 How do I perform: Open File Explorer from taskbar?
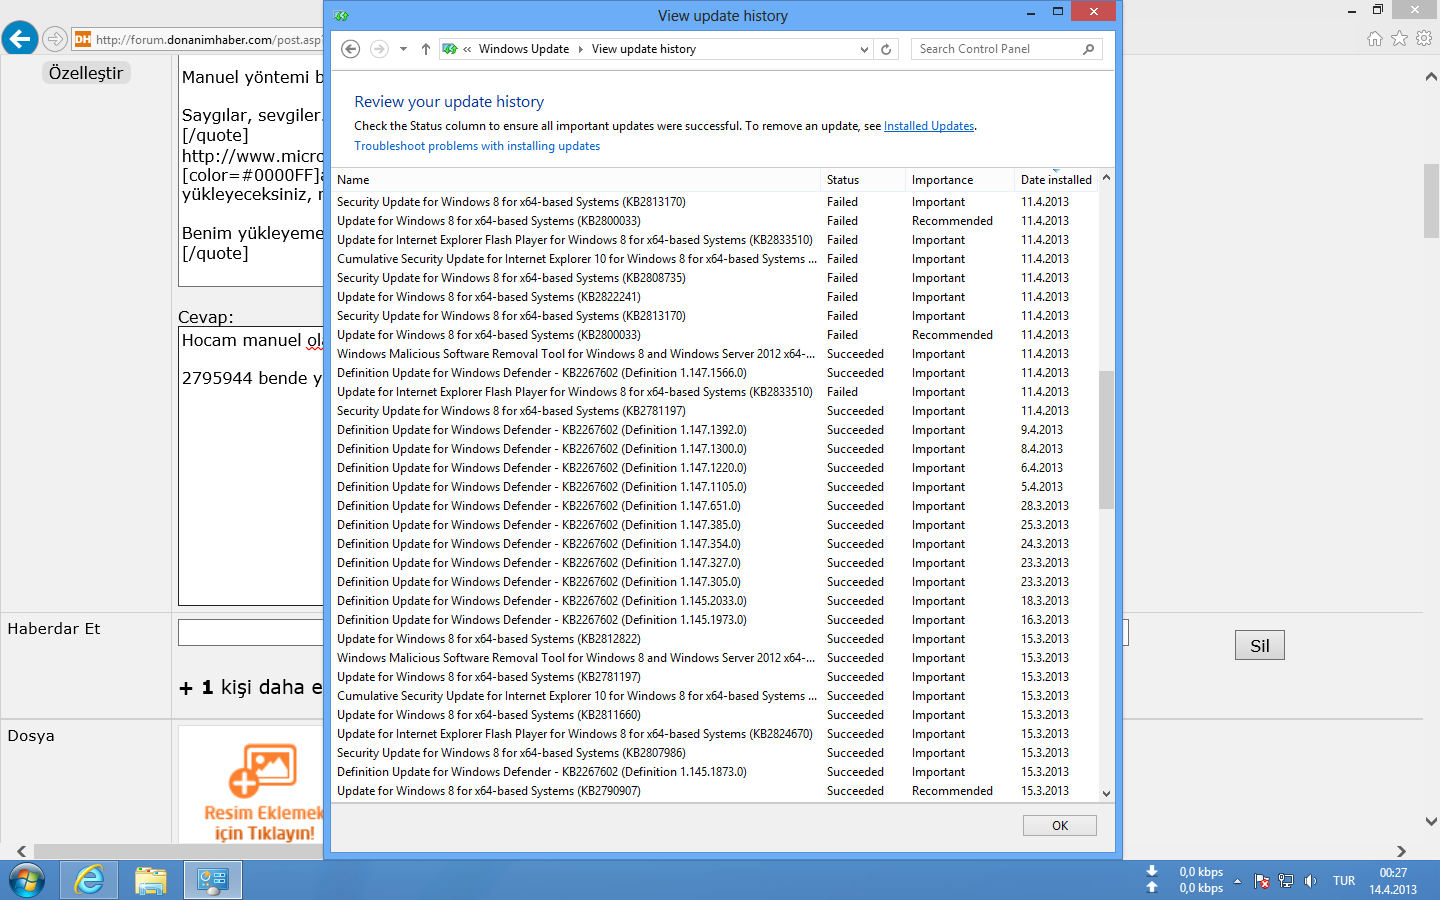tap(151, 881)
